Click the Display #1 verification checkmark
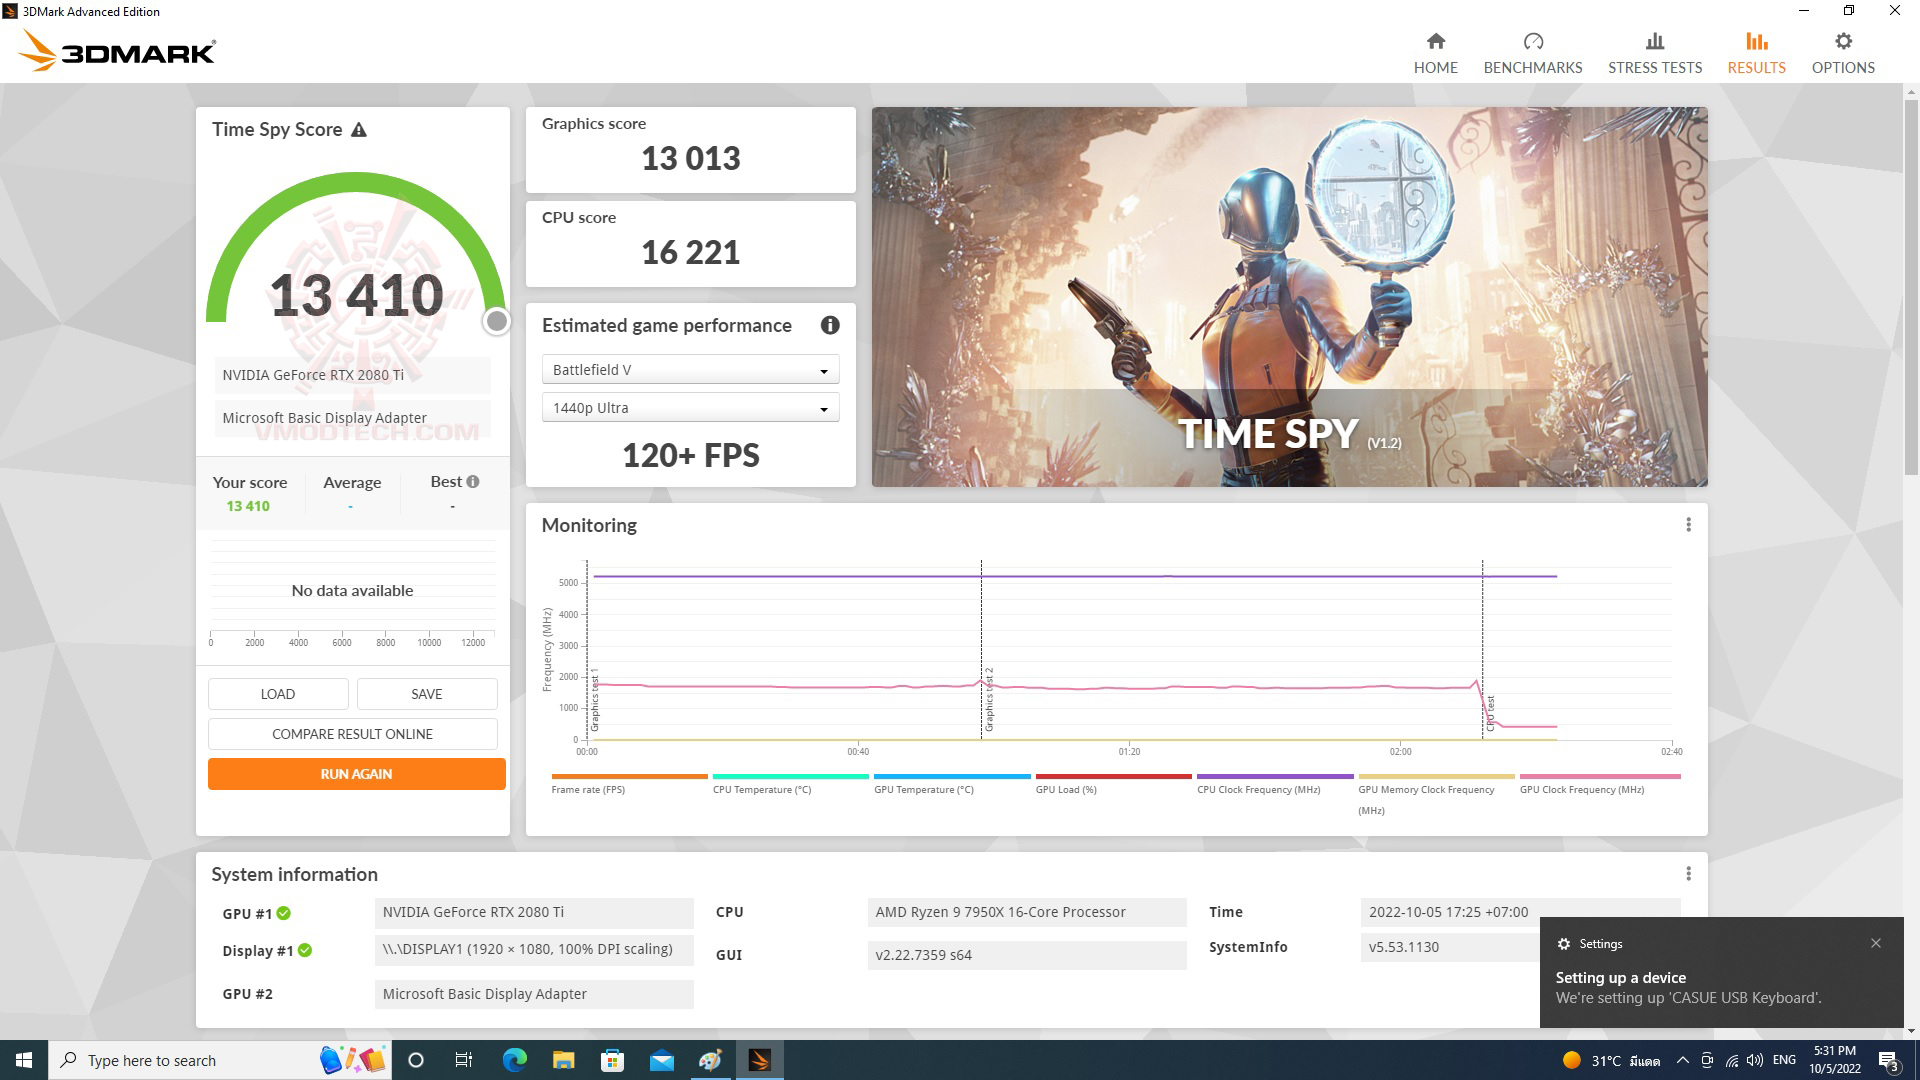This screenshot has width=1920, height=1080. pyautogui.click(x=307, y=950)
